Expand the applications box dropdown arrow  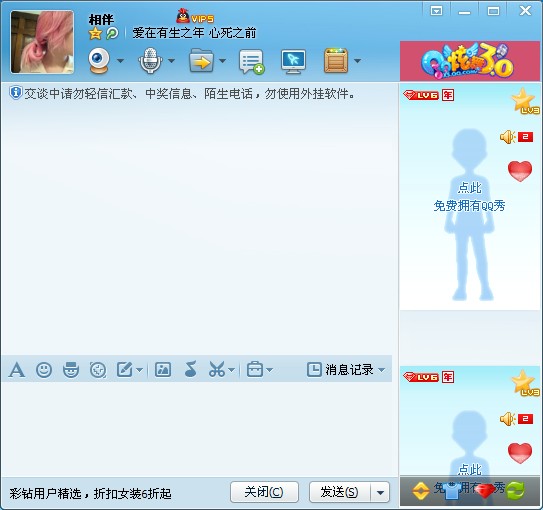pyautogui.click(x=357, y=61)
